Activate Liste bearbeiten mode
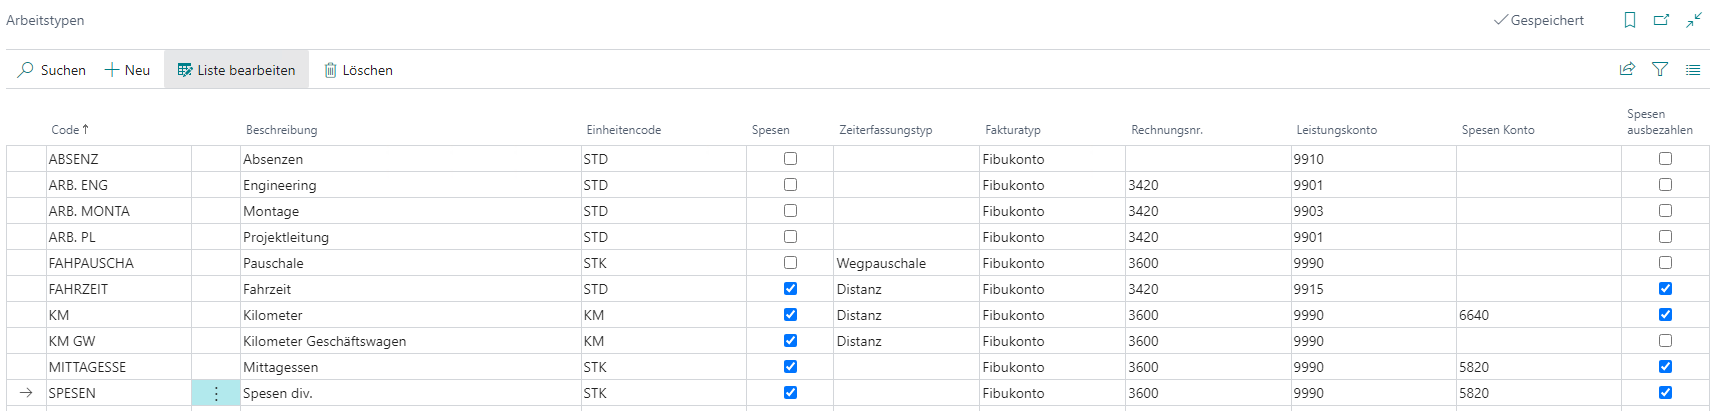 pyautogui.click(x=237, y=70)
